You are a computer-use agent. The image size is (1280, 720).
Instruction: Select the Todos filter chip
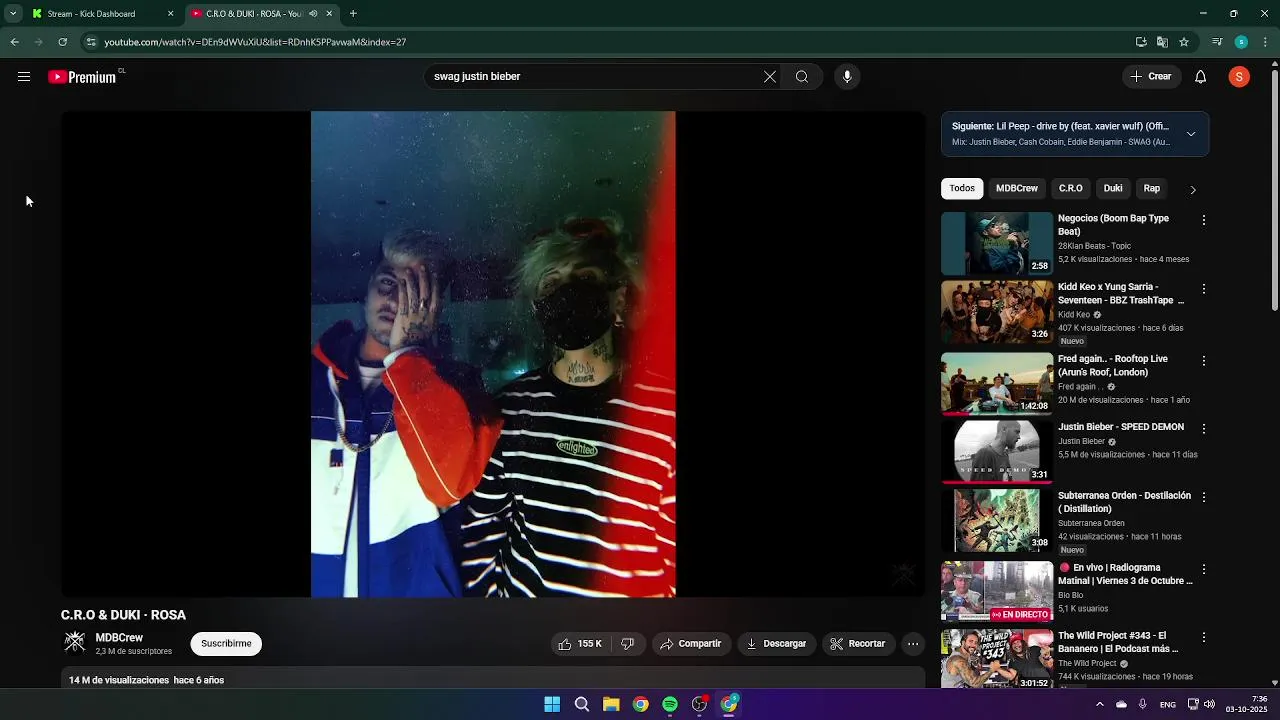pos(962,188)
